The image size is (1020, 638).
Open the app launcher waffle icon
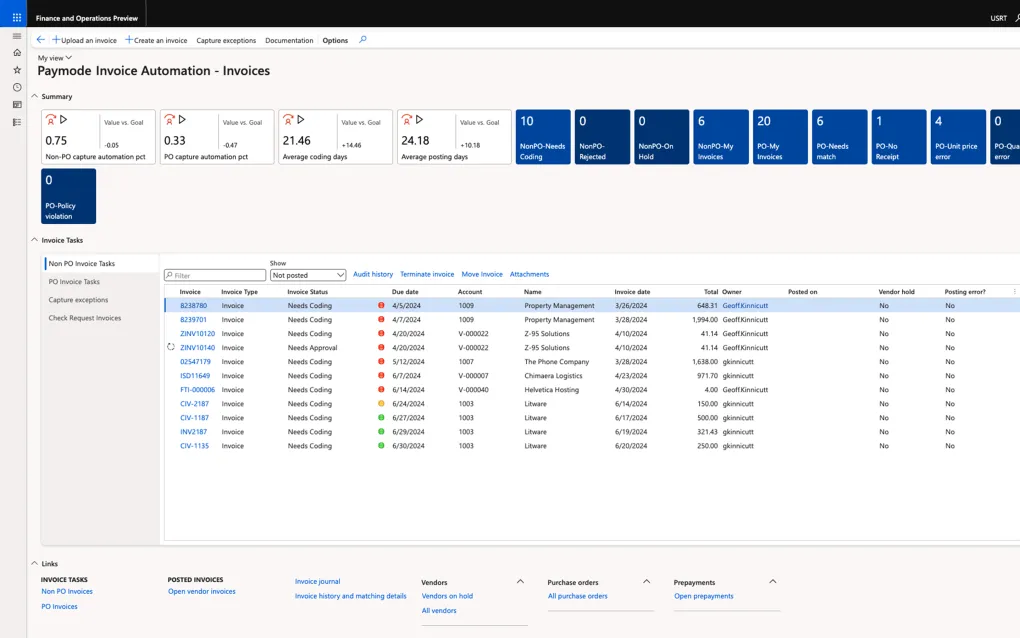click(x=16, y=17)
